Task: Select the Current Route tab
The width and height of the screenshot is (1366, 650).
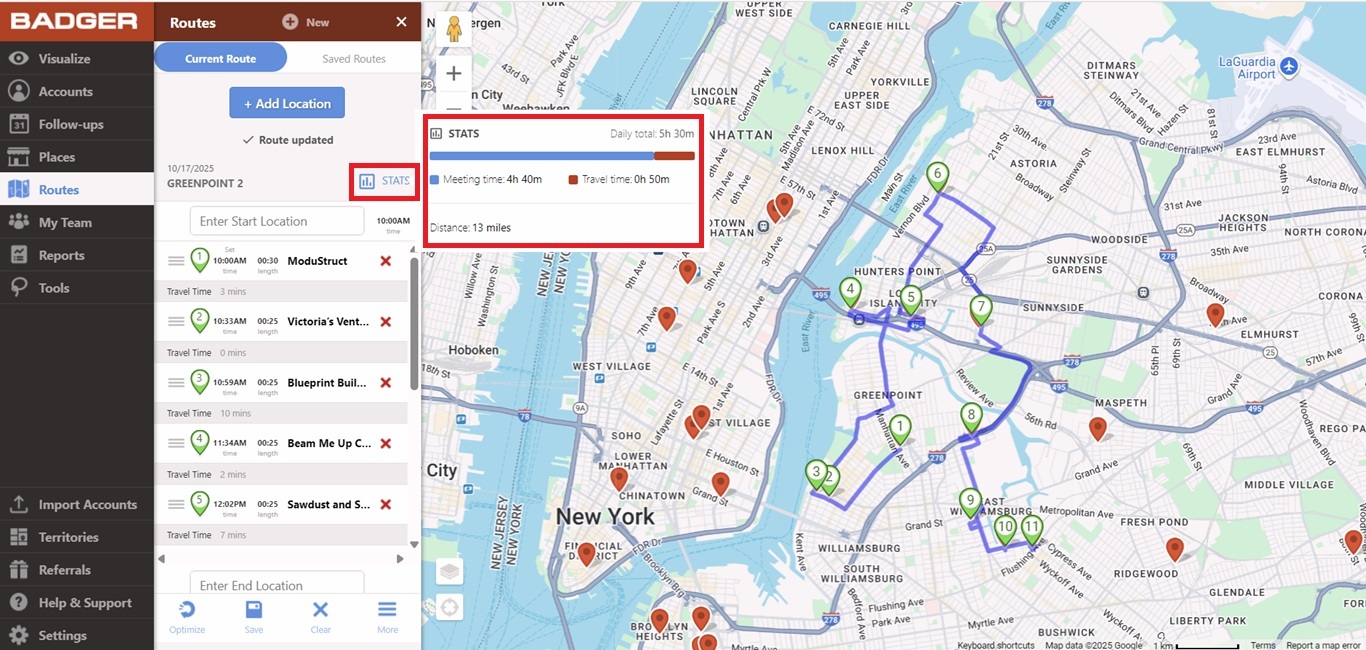Action: point(220,59)
